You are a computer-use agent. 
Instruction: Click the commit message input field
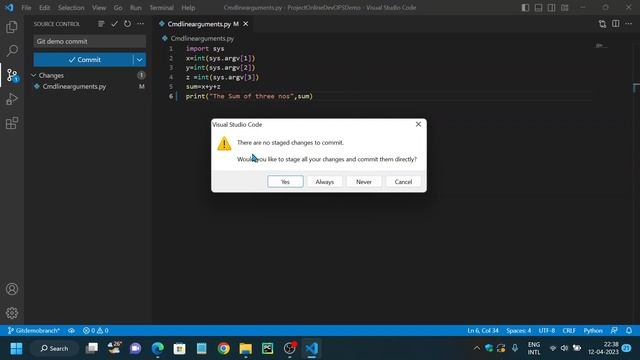click(x=90, y=41)
